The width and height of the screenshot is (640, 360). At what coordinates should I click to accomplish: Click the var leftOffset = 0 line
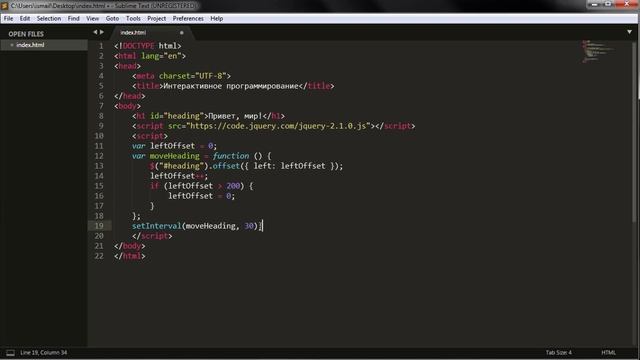[x=174, y=146]
